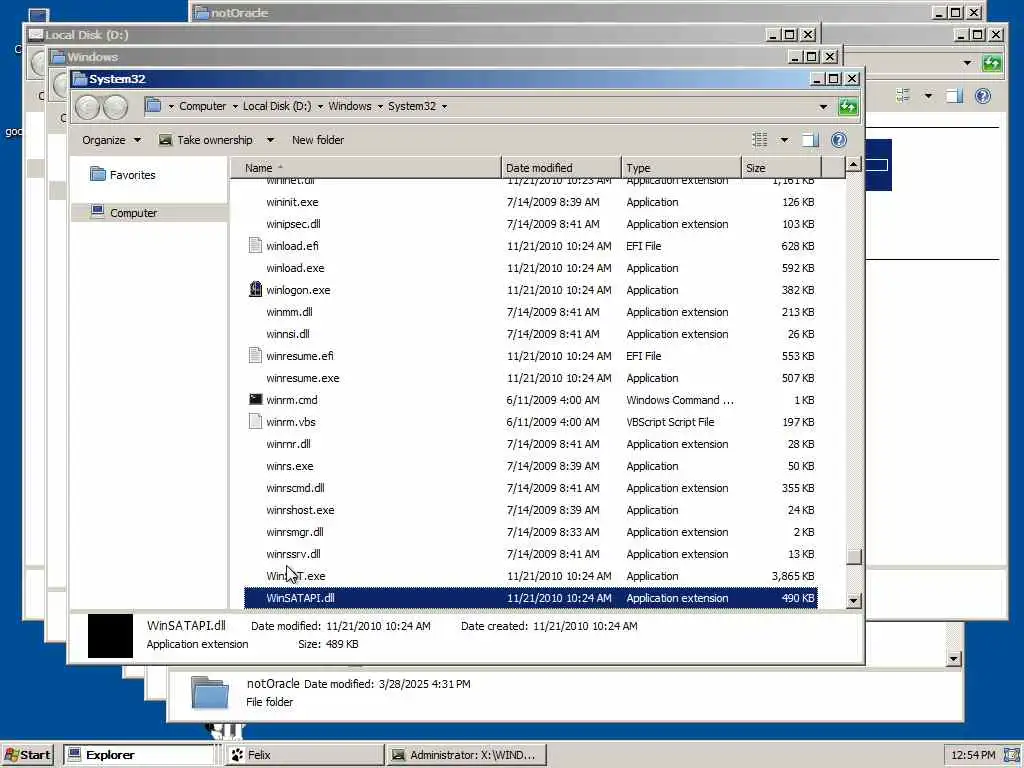
Task: Click the System32 title bar folder icon
Action: 80,79
